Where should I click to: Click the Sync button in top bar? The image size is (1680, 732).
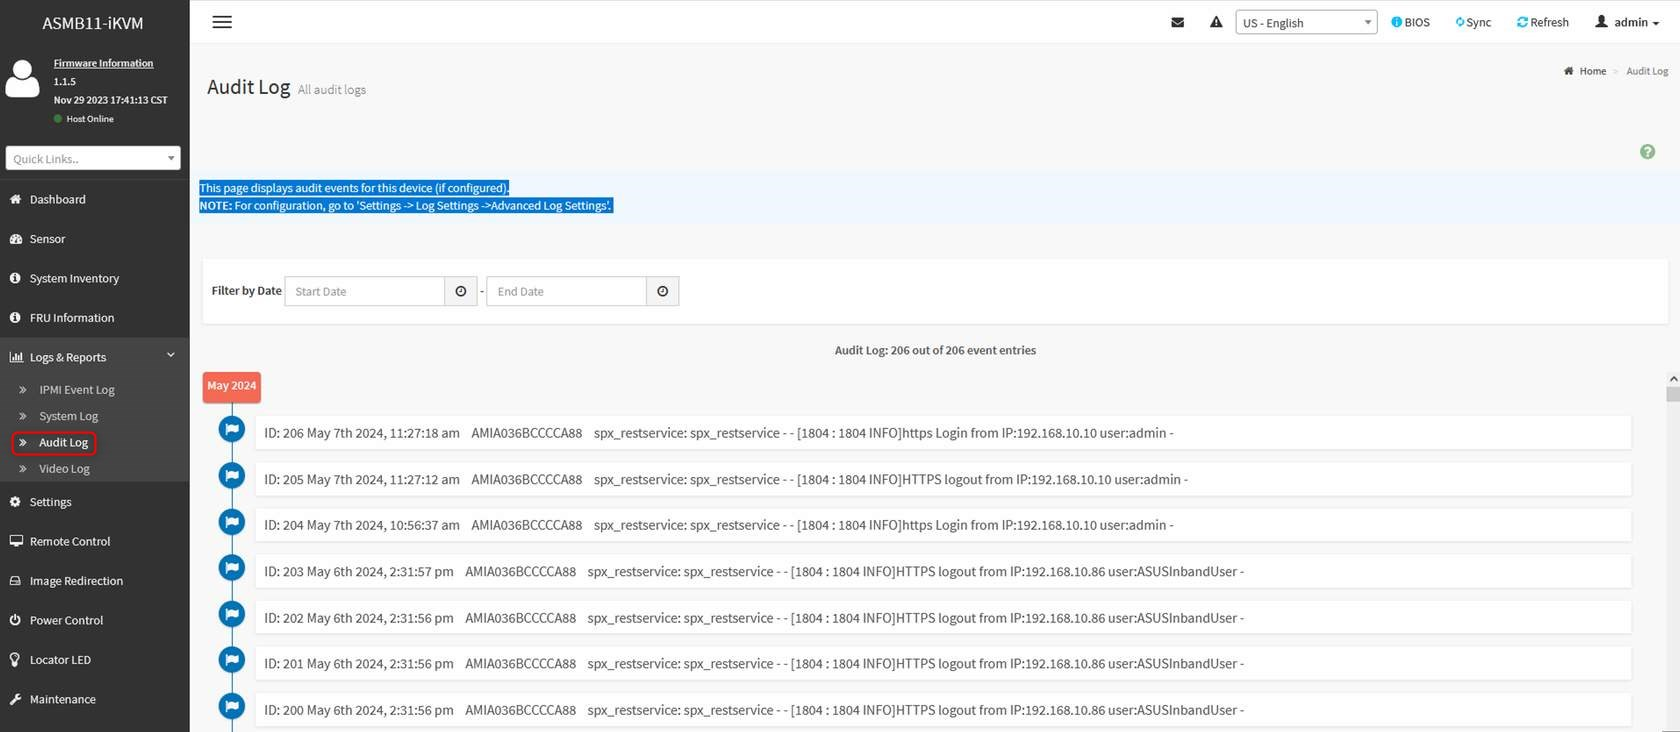tap(1473, 22)
